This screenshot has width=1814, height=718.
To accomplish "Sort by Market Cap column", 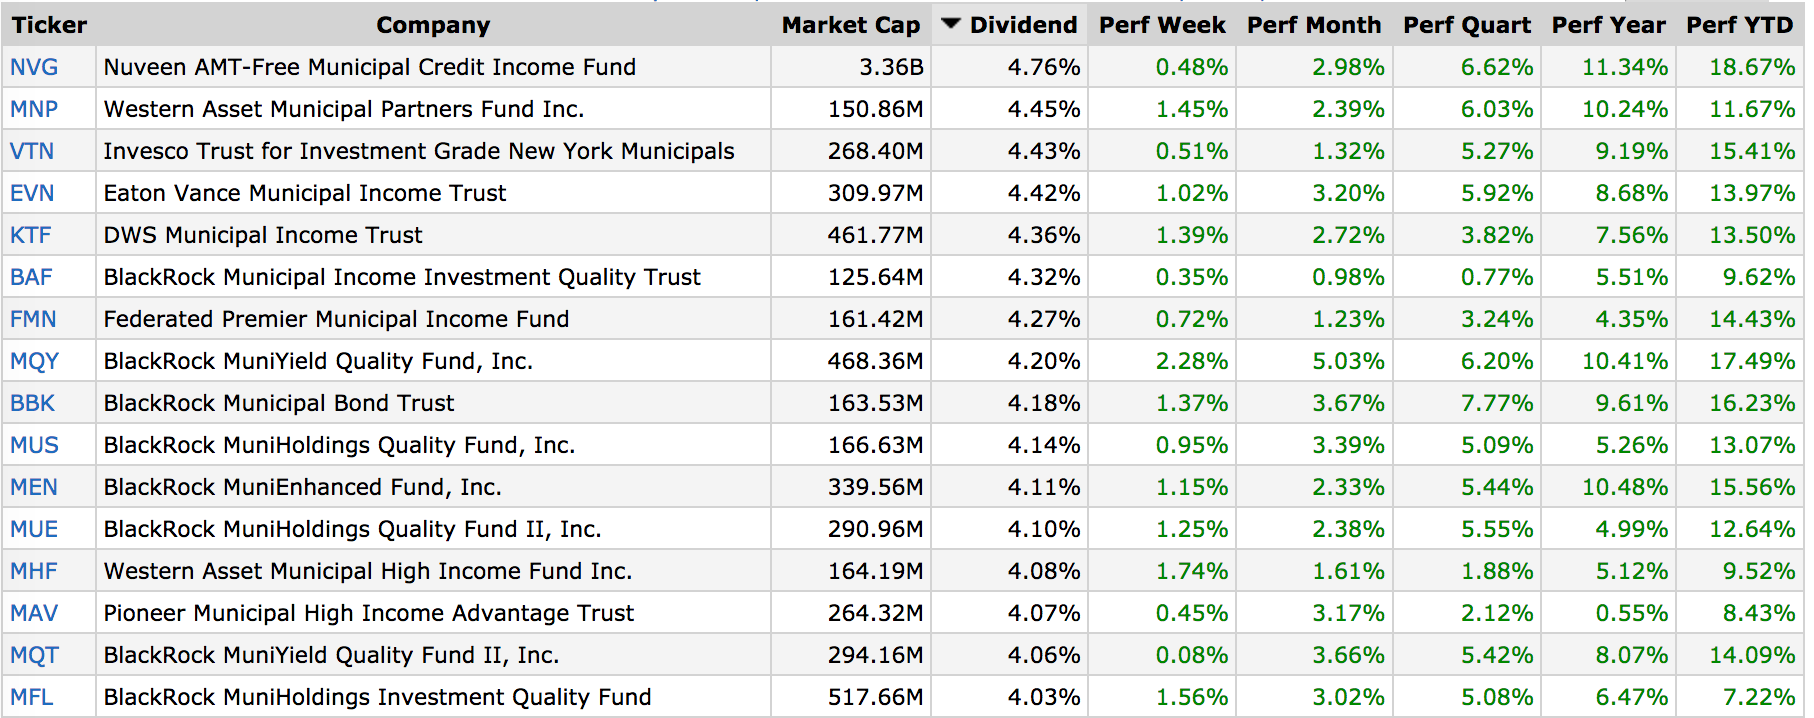I will pos(850,25).
